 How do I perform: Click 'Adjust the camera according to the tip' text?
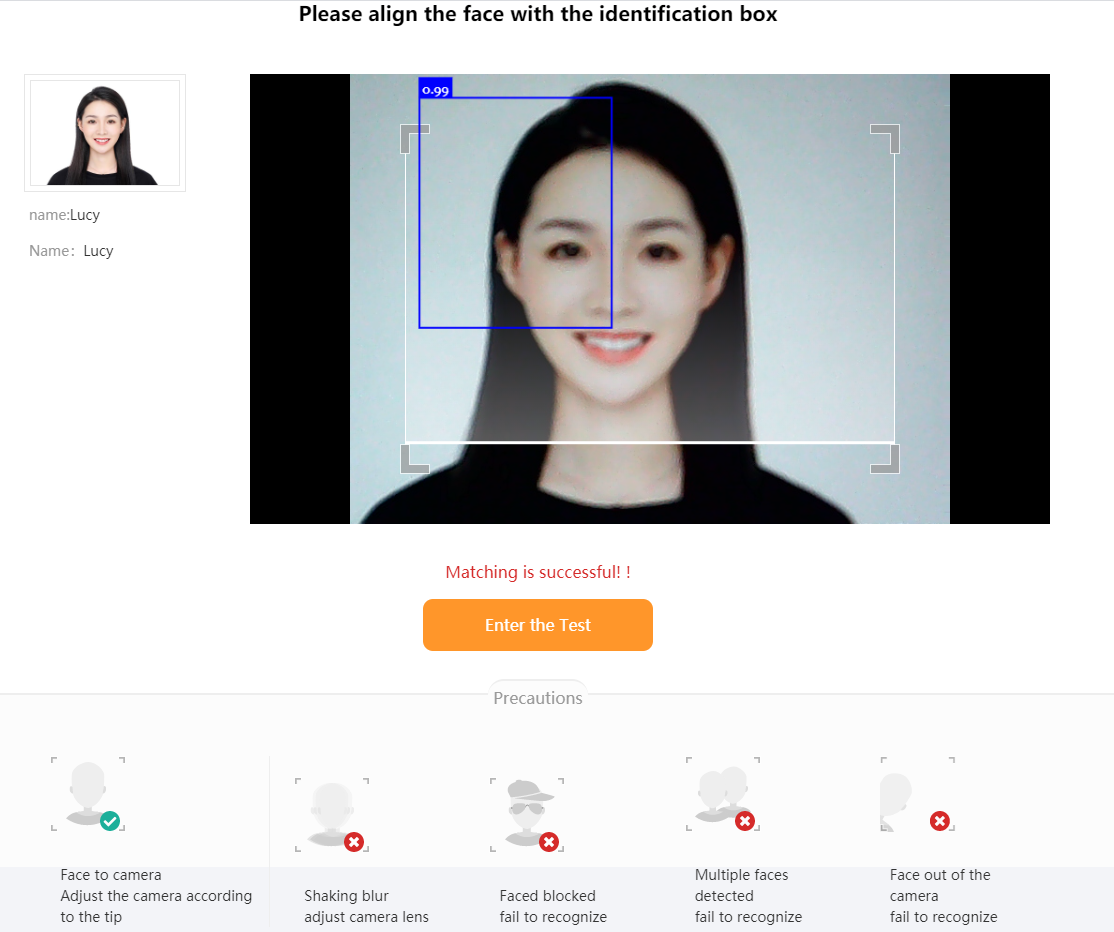[x=156, y=906]
